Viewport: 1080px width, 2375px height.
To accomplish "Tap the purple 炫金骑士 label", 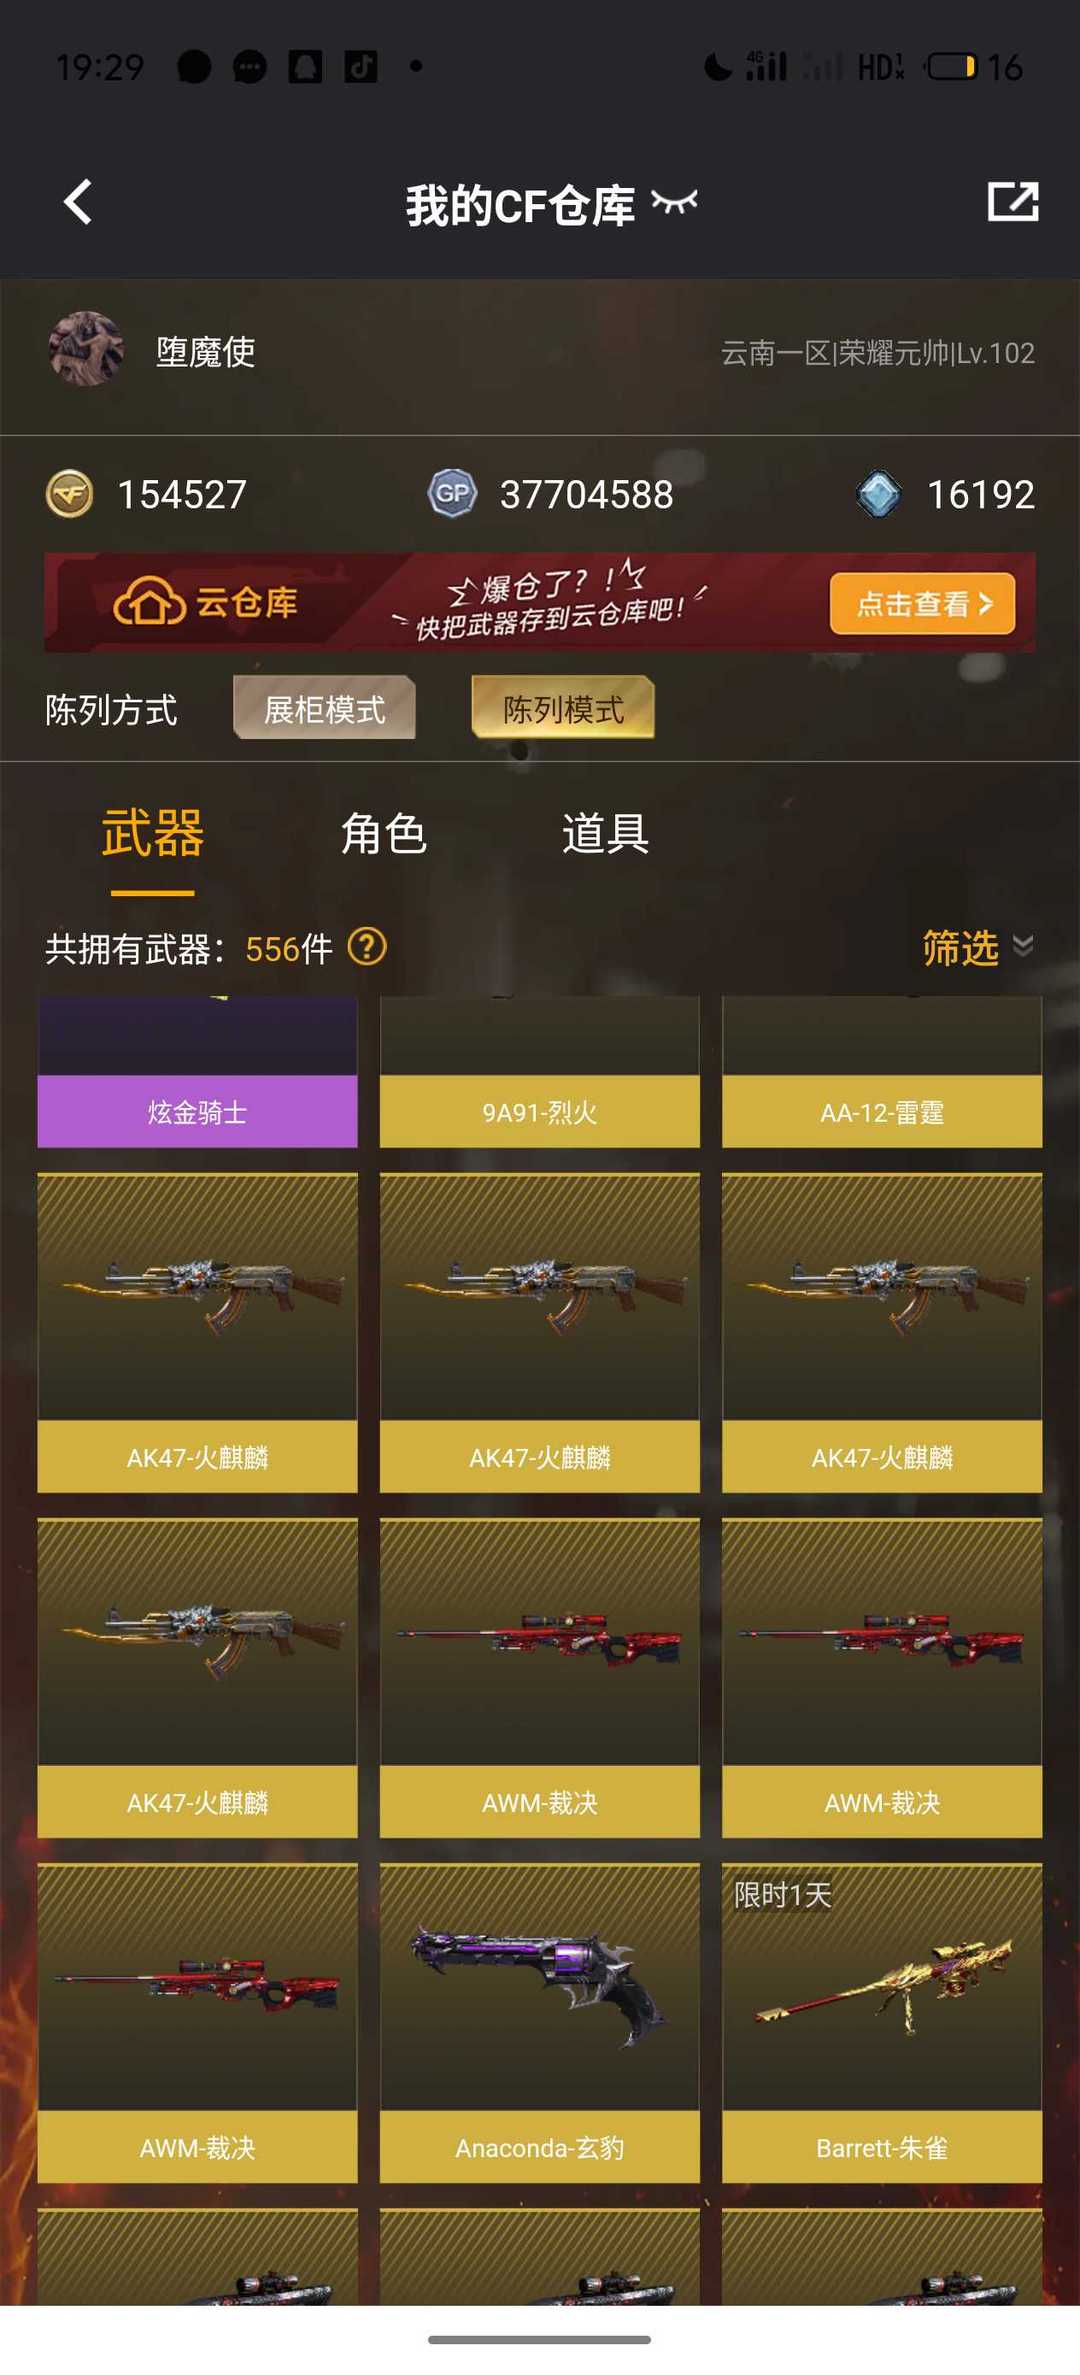I will [x=197, y=1112].
